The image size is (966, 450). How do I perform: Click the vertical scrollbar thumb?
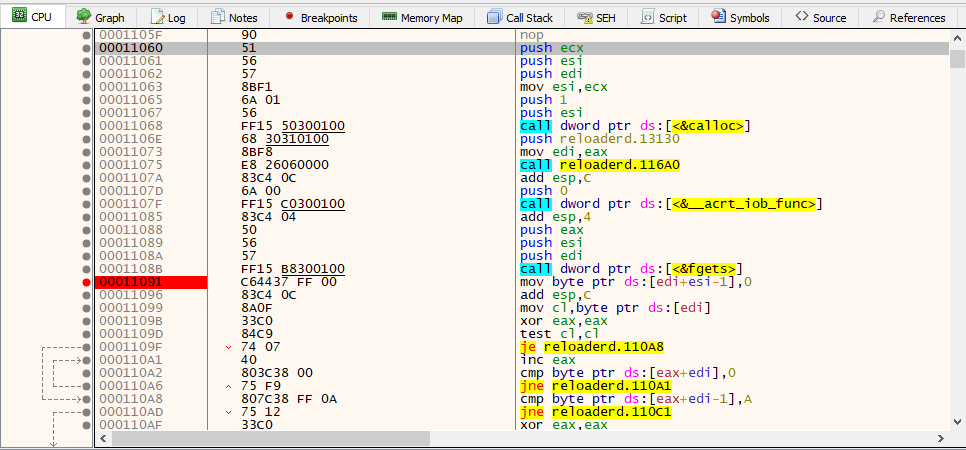(957, 59)
